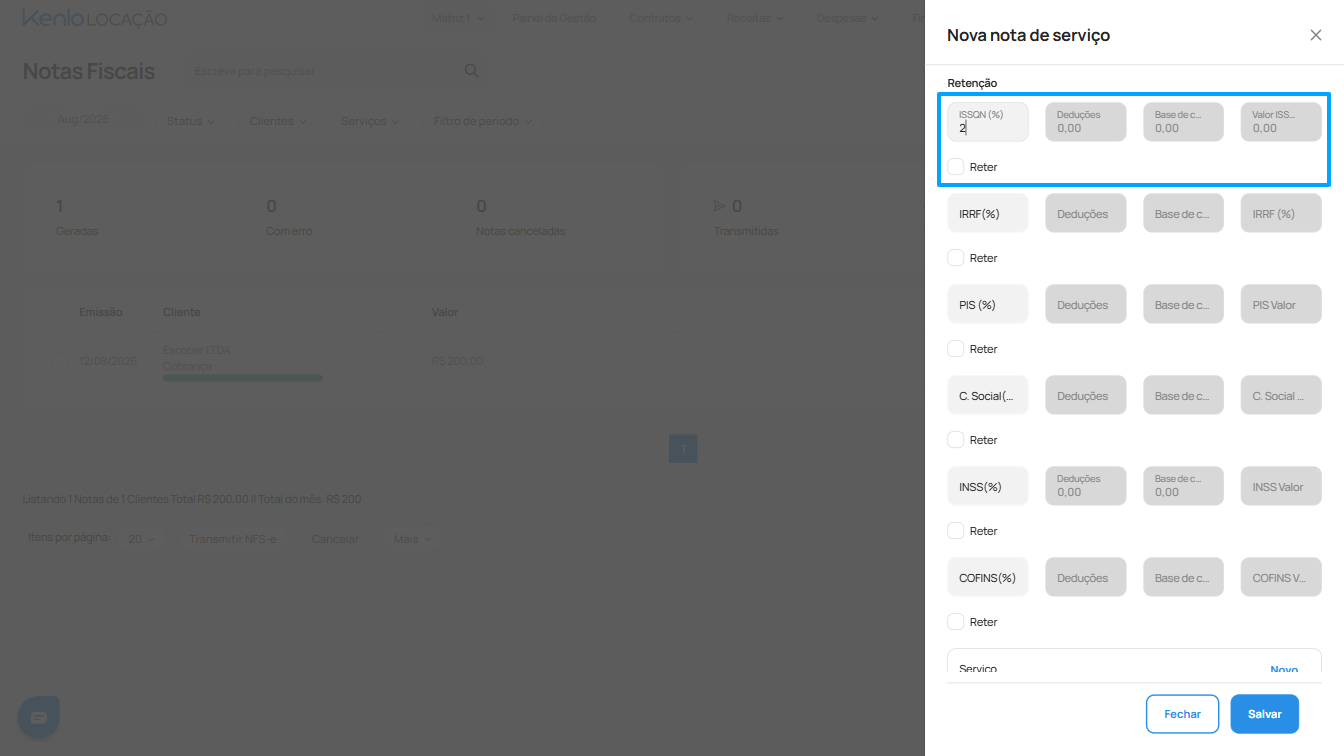Screen dimensions: 1344x756
Task: Click the Deduções field in the IRRF row
Action: click(x=1086, y=213)
